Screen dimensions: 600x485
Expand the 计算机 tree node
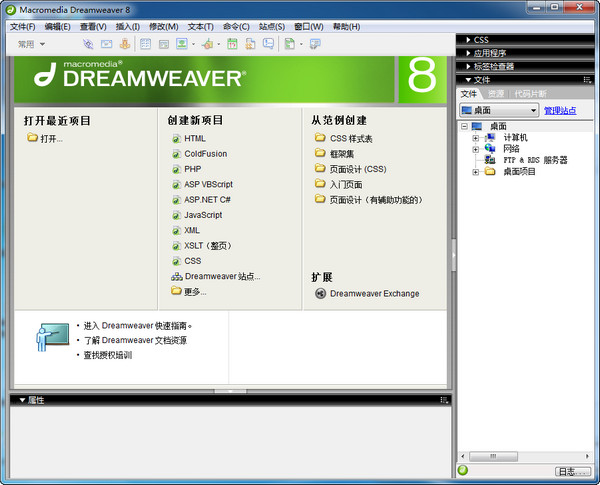pos(476,137)
